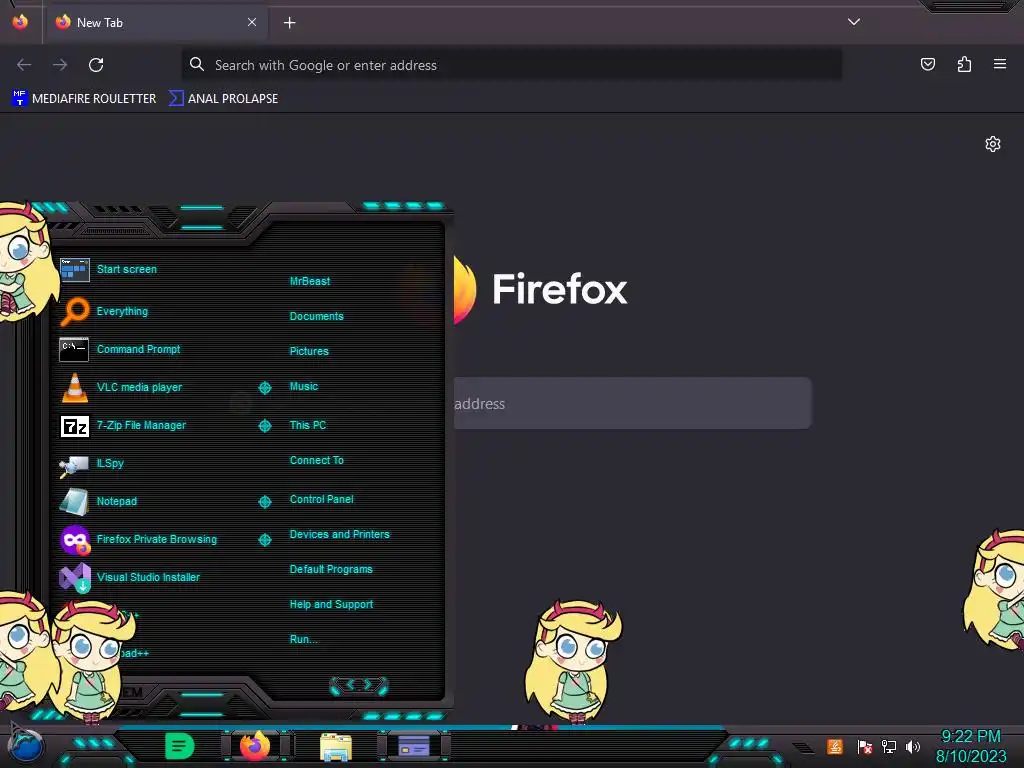The image size is (1024, 768).
Task: Open network tray icon
Action: tap(889, 746)
